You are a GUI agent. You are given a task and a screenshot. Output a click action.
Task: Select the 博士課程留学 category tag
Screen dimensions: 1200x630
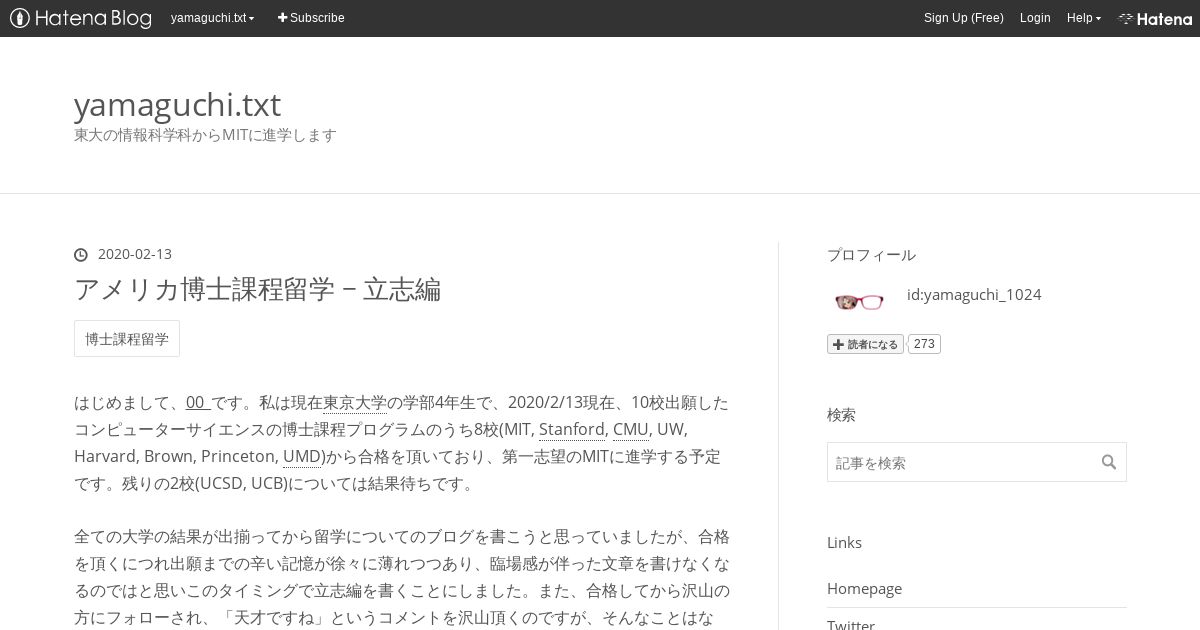[127, 339]
